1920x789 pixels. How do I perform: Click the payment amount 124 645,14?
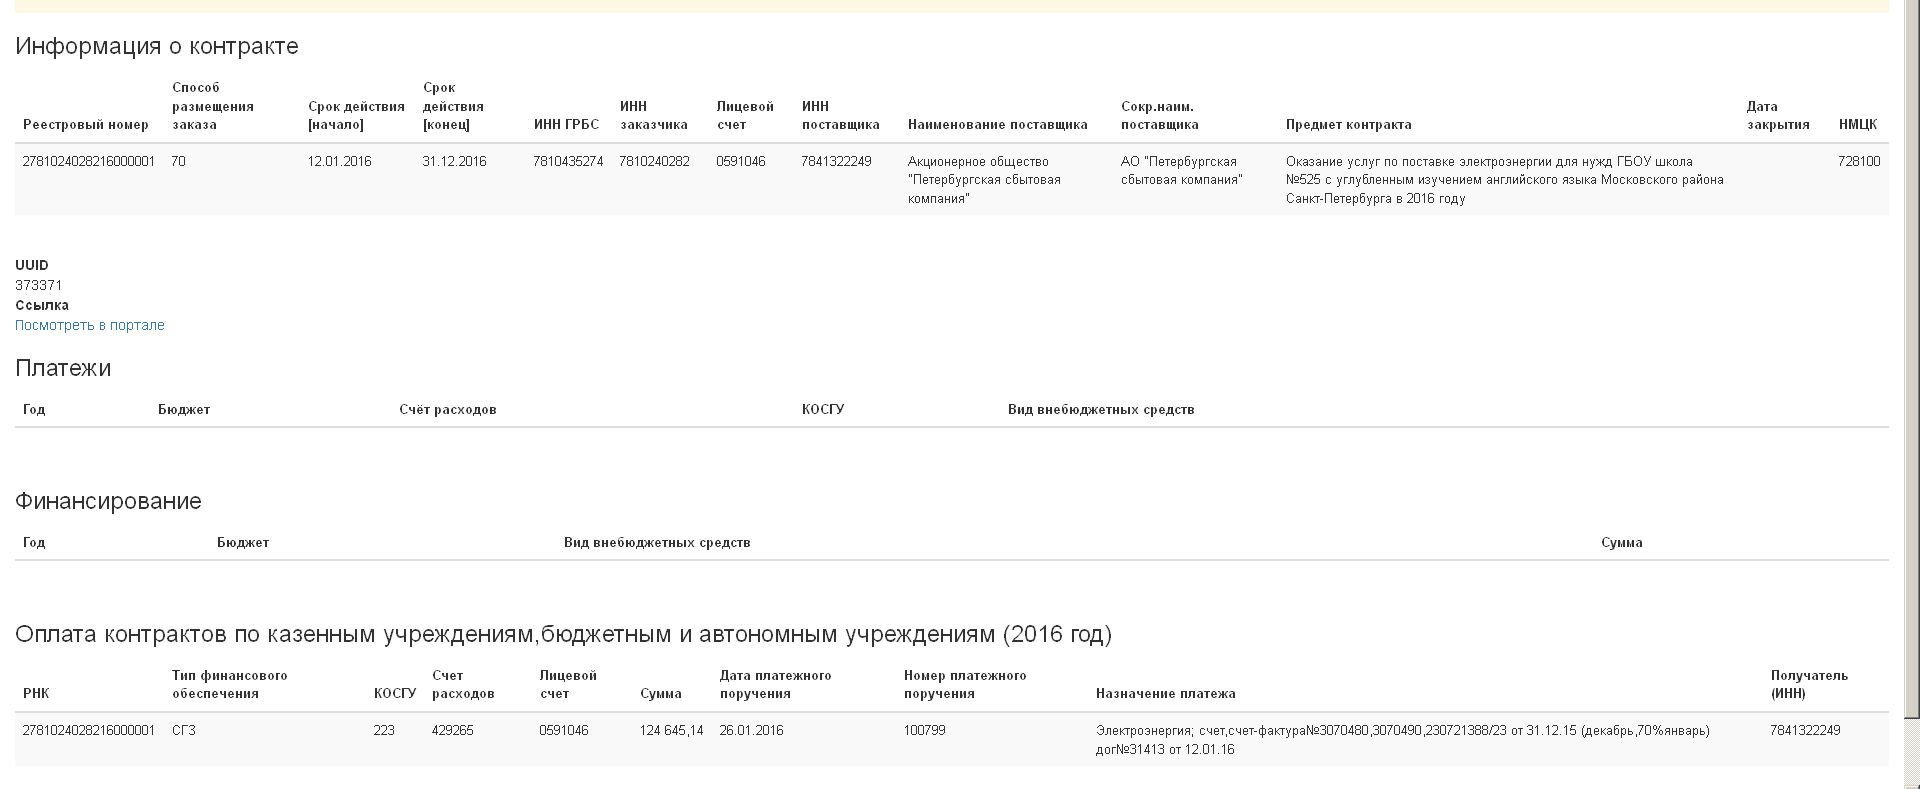(671, 731)
